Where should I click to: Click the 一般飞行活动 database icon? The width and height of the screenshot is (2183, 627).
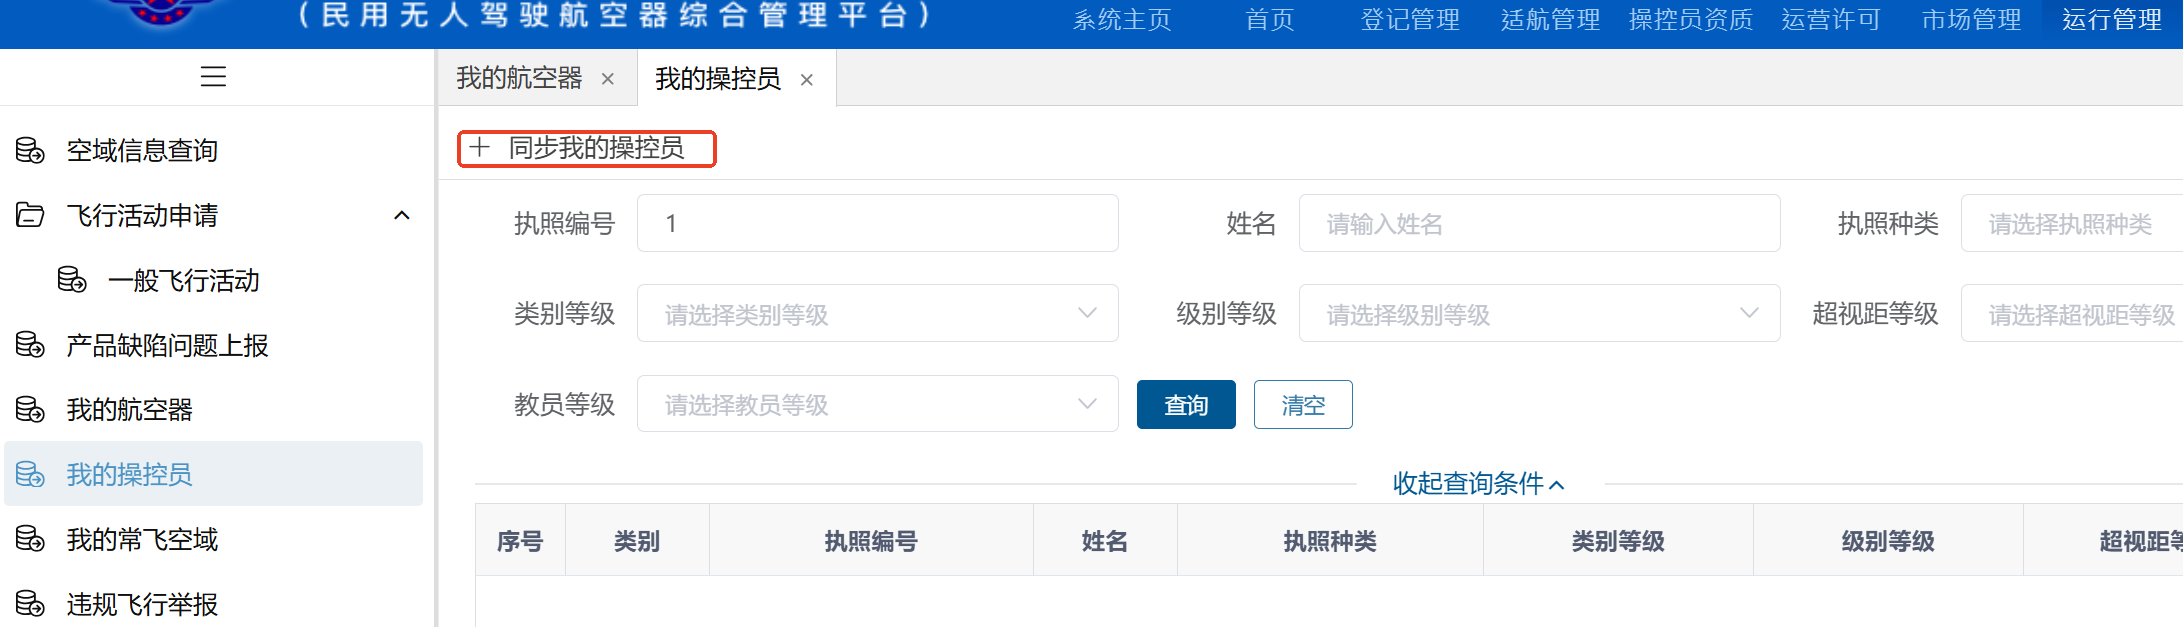click(72, 280)
